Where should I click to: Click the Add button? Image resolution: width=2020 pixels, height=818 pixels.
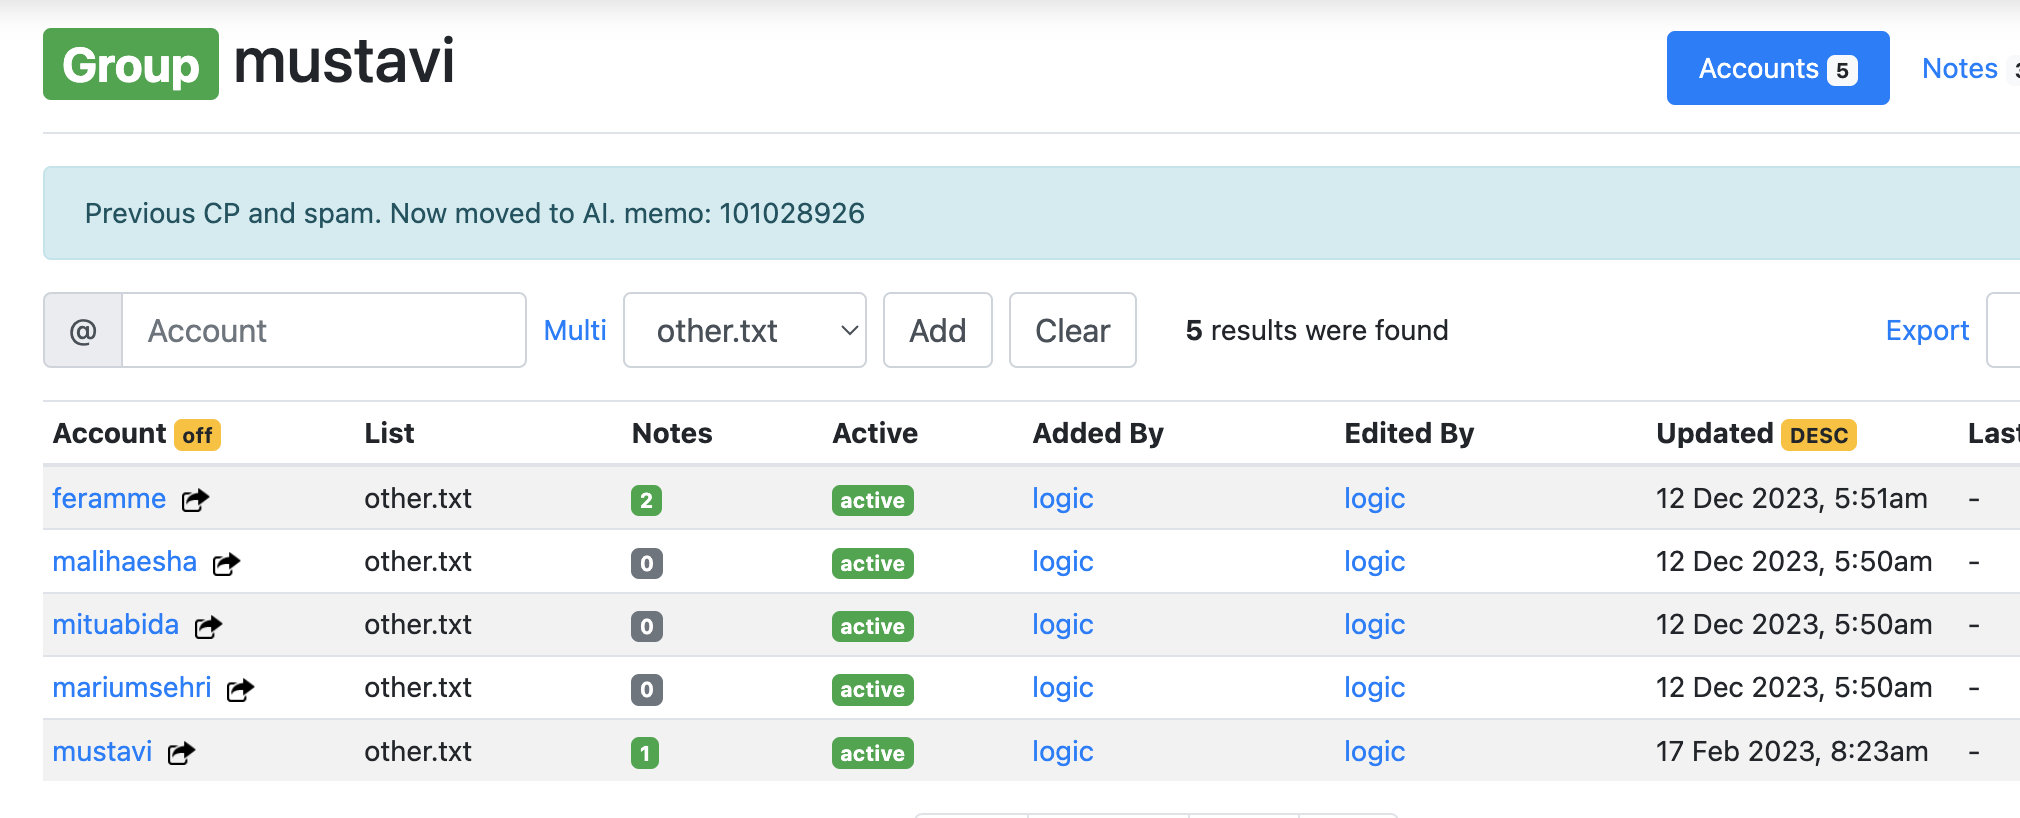(x=938, y=330)
